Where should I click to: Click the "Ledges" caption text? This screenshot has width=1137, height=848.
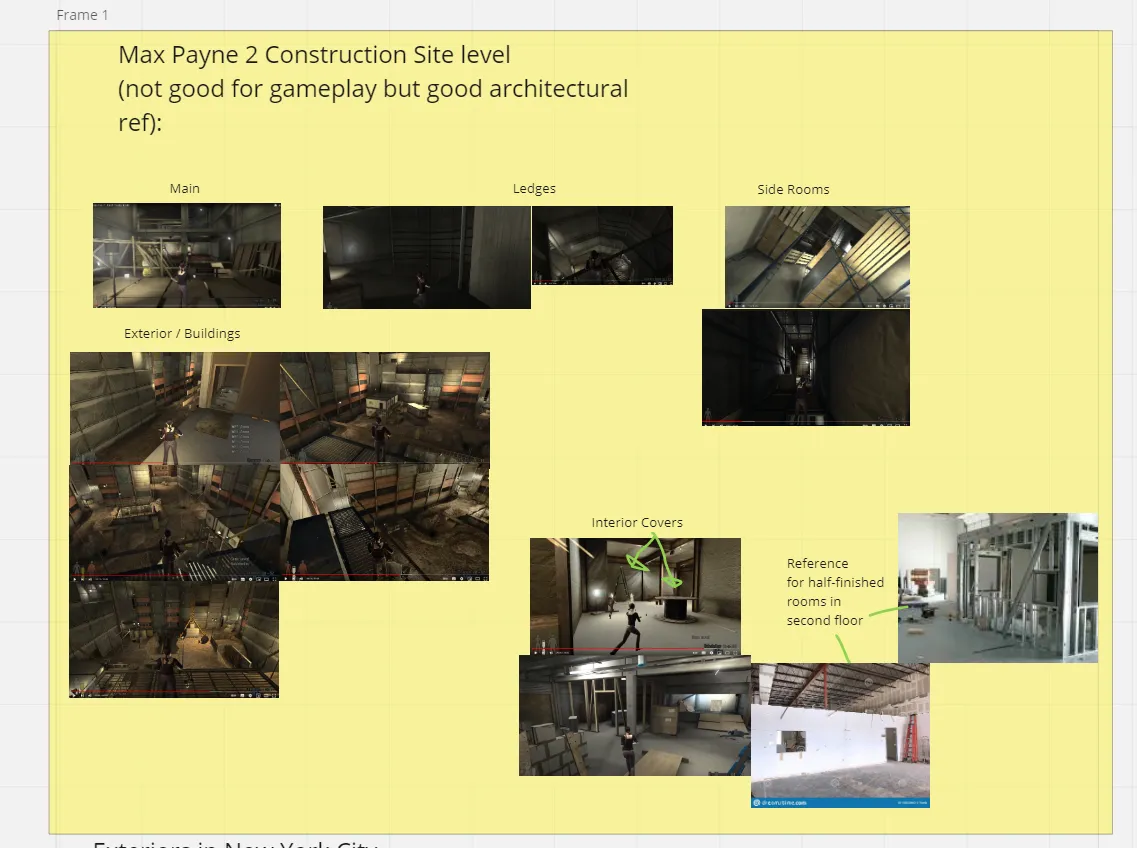[534, 189]
